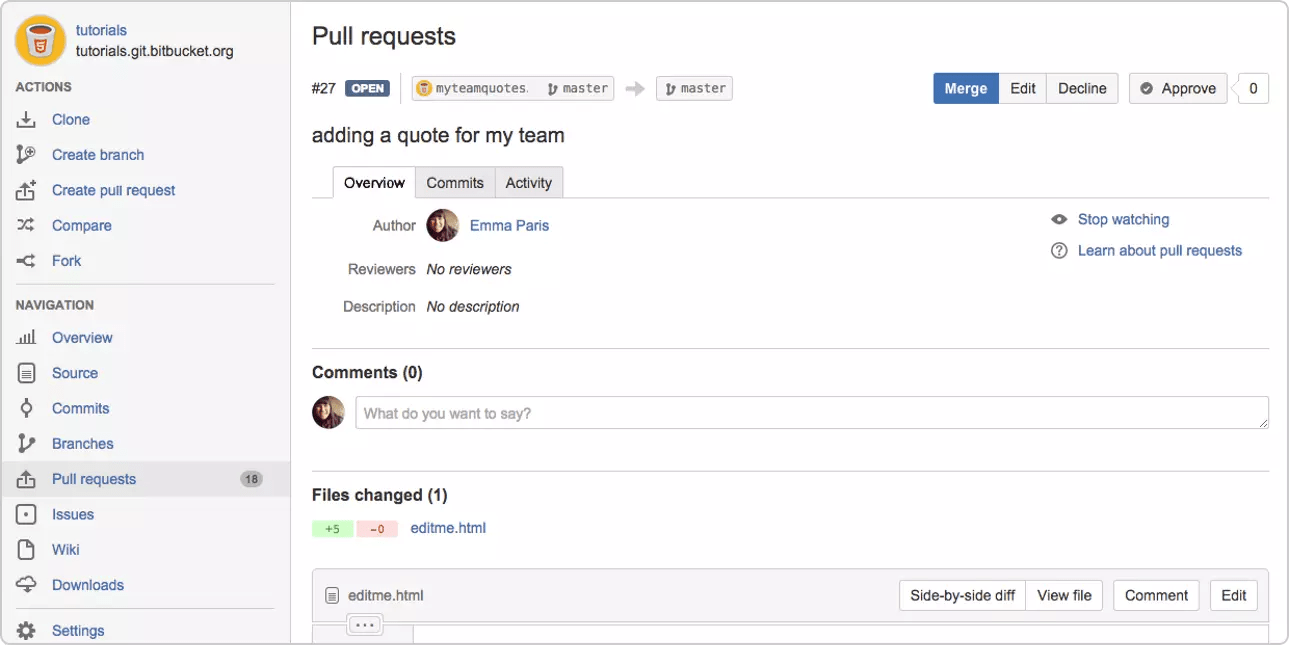This screenshot has width=1289, height=645.
Task: Select the Commits icon in sidebar
Action: (26, 408)
